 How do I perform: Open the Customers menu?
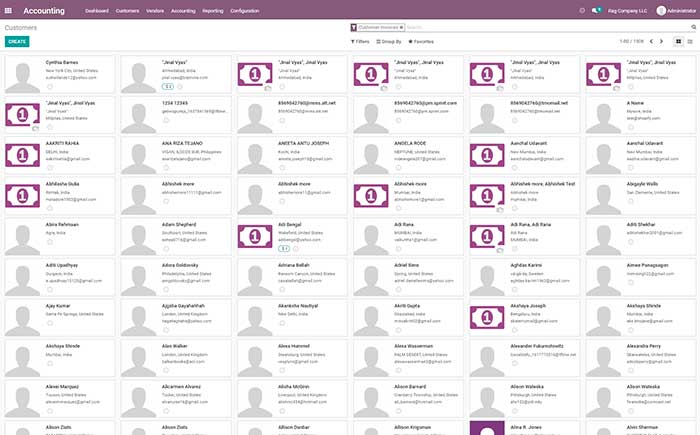[127, 11]
